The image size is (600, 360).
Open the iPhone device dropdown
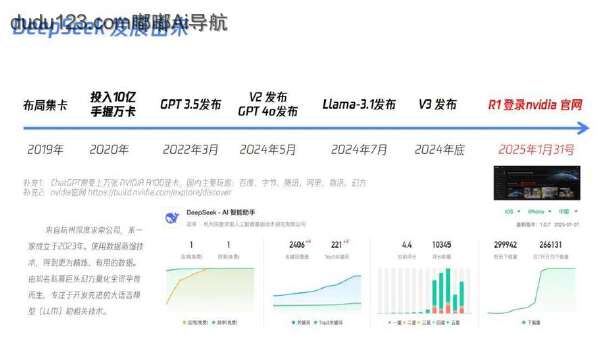(x=540, y=212)
